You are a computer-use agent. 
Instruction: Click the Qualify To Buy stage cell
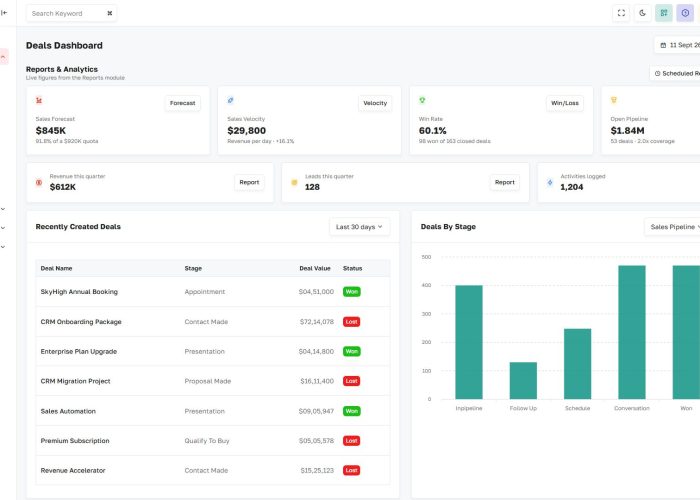point(207,441)
